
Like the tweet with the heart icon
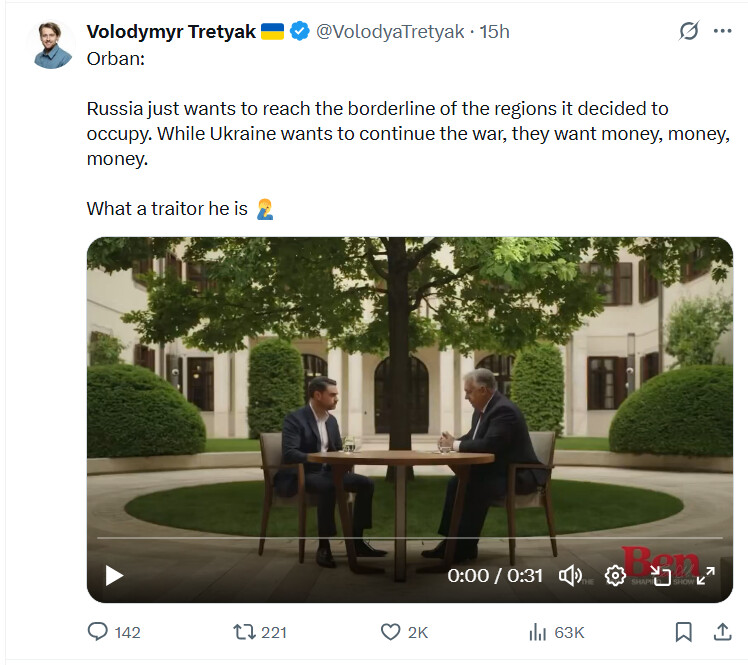pos(391,632)
